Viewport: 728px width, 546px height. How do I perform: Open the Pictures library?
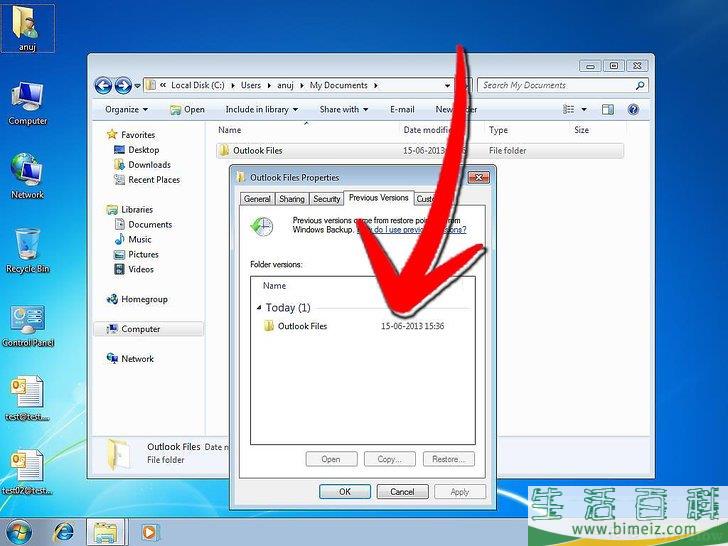(136, 254)
